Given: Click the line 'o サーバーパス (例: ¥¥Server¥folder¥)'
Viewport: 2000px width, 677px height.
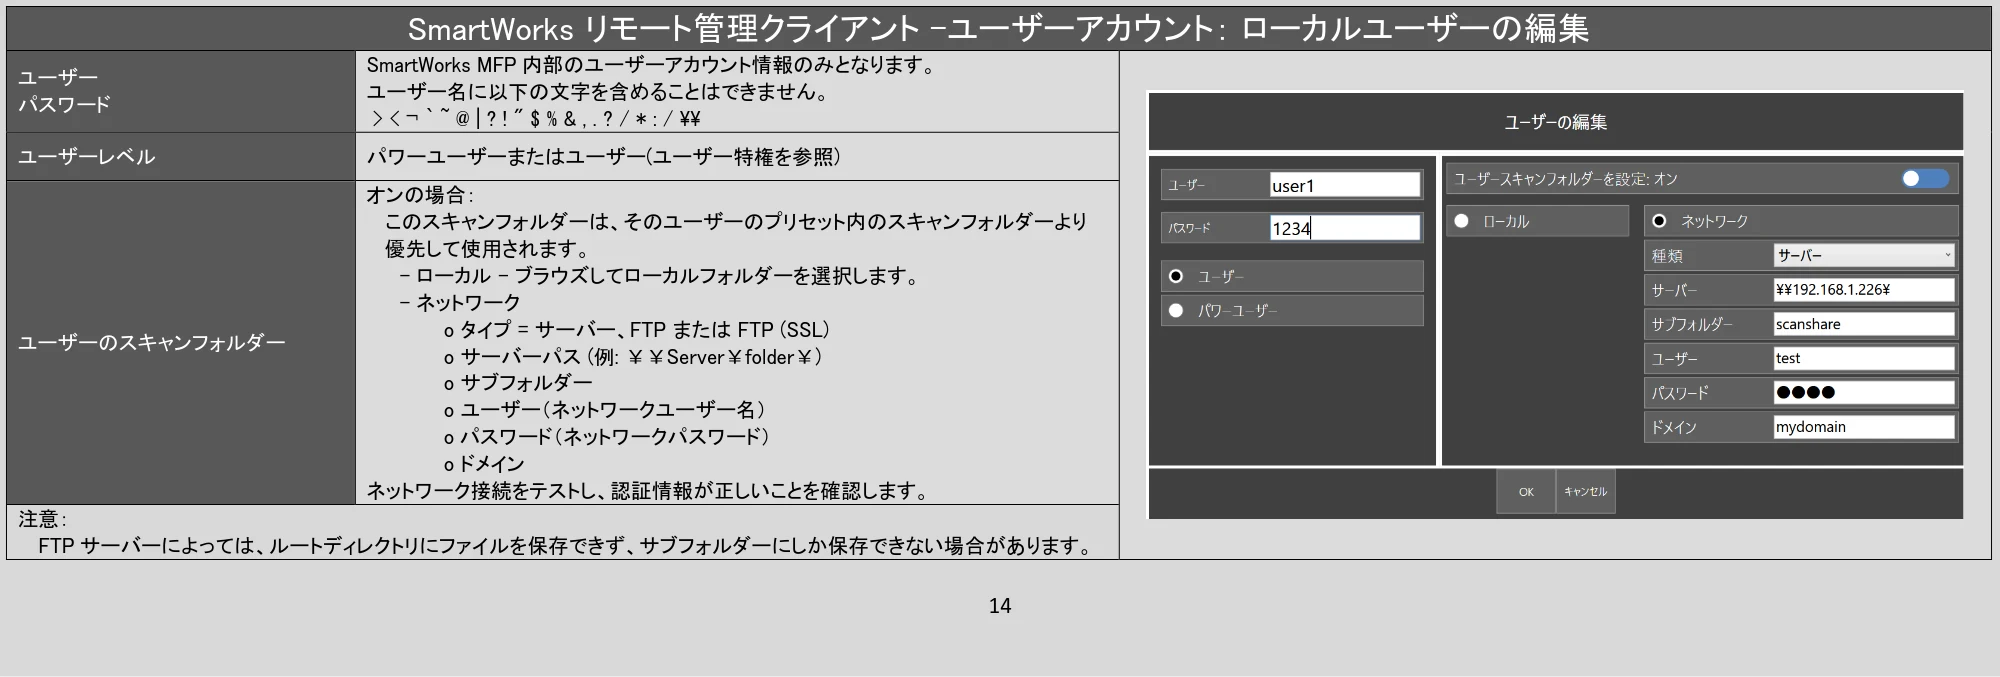Looking at the screenshot, I should tap(634, 357).
